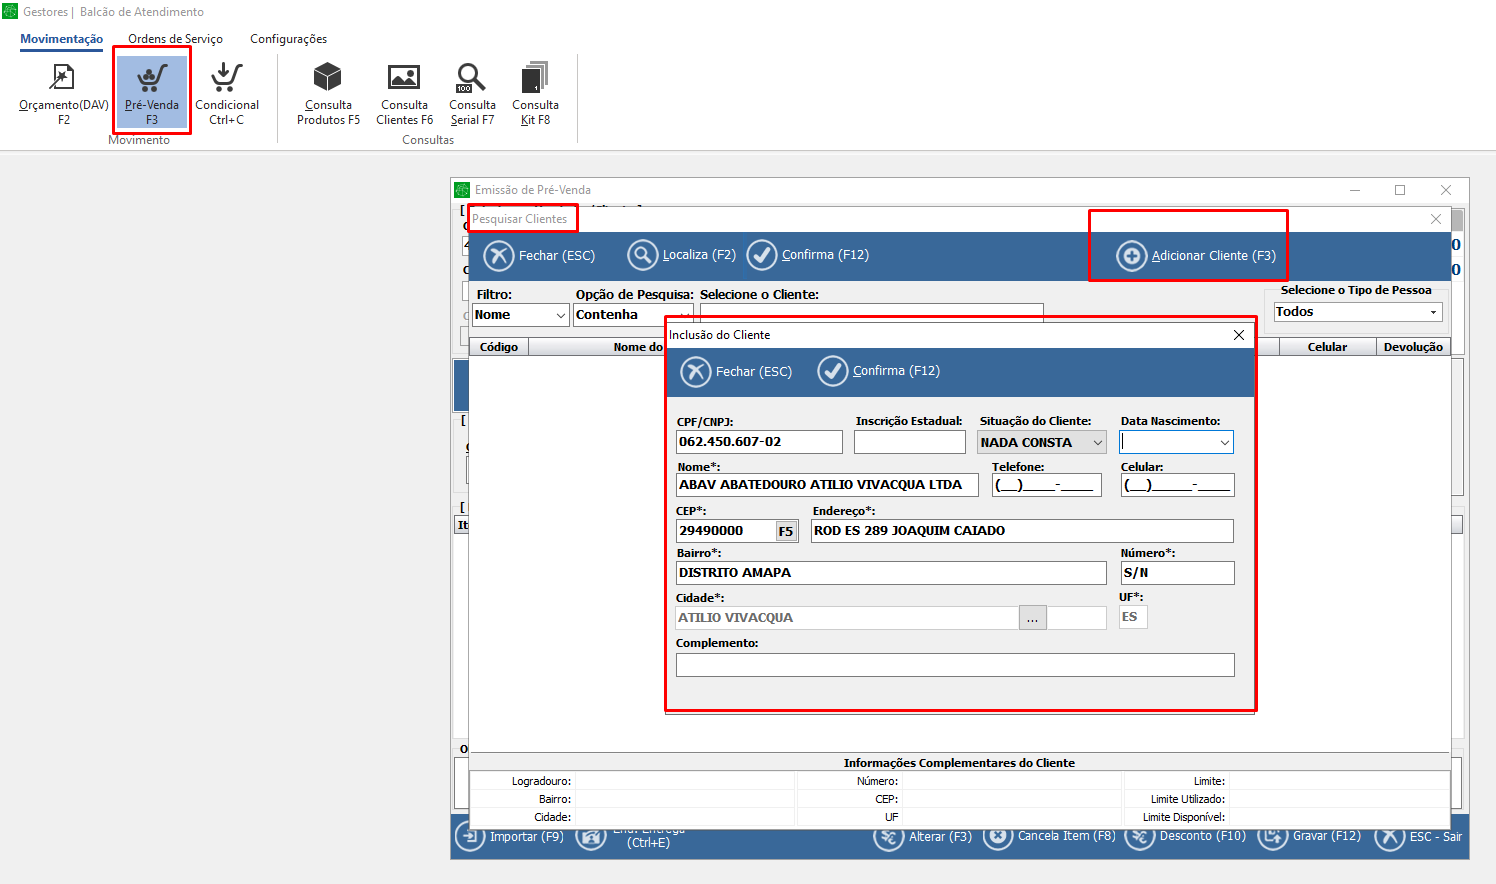The image size is (1496, 884).
Task: Confirm client inclusion with Confirma (F12)
Action: pyautogui.click(x=833, y=371)
